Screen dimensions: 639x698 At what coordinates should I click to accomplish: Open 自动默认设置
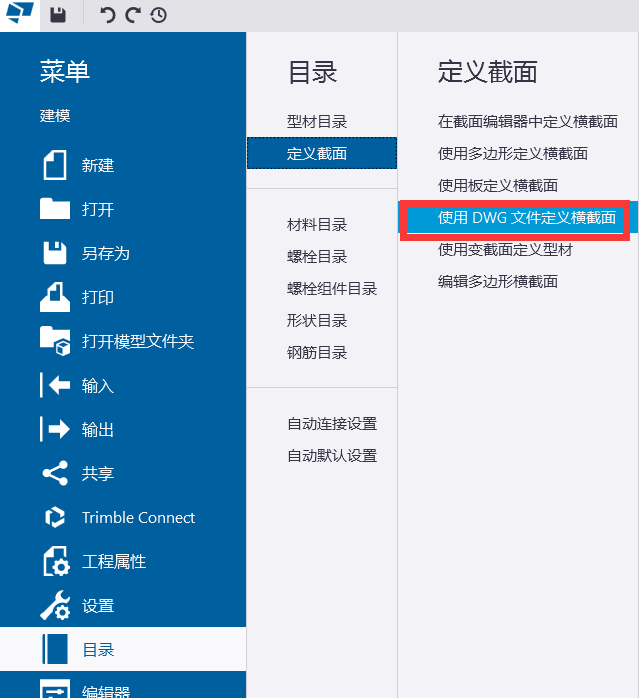click(x=332, y=455)
